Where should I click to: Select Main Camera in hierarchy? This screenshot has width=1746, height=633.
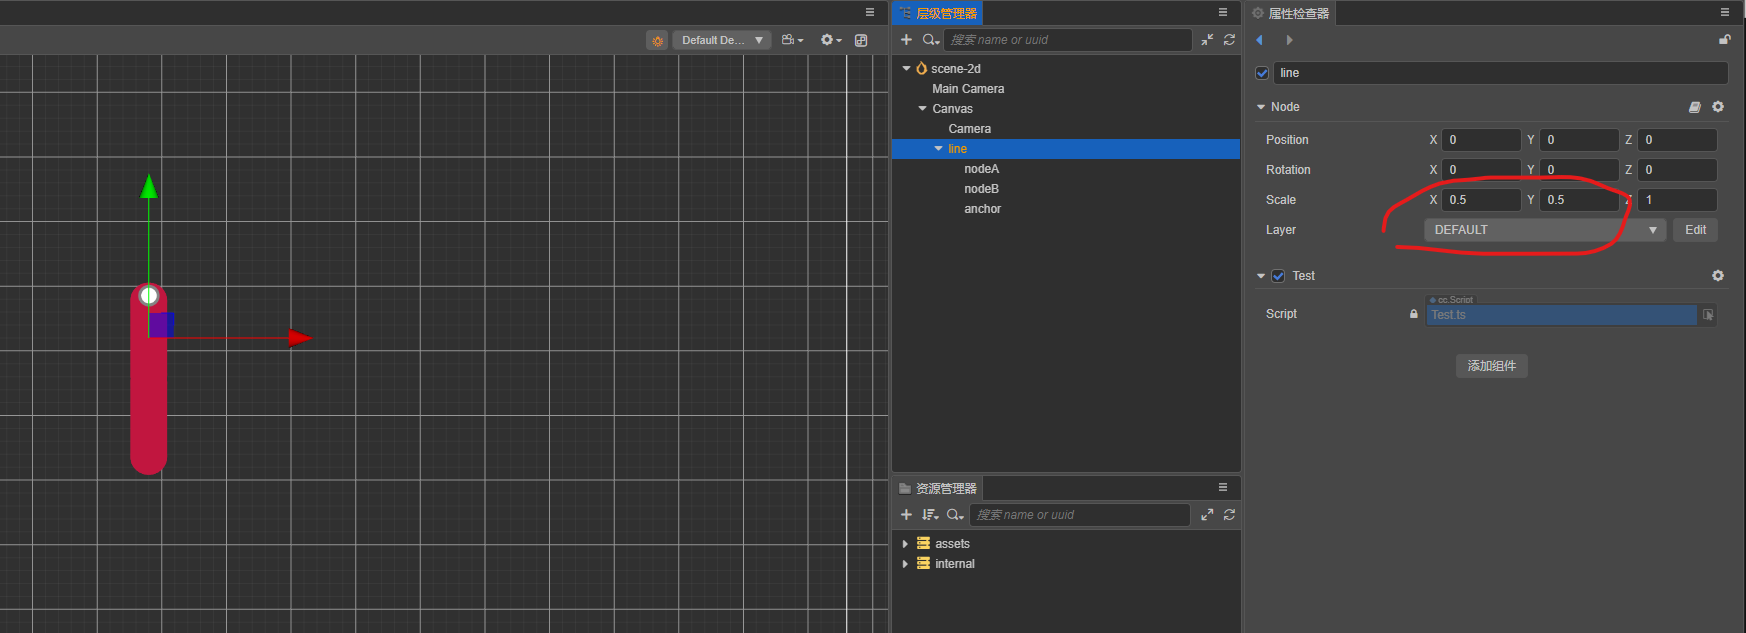[968, 89]
